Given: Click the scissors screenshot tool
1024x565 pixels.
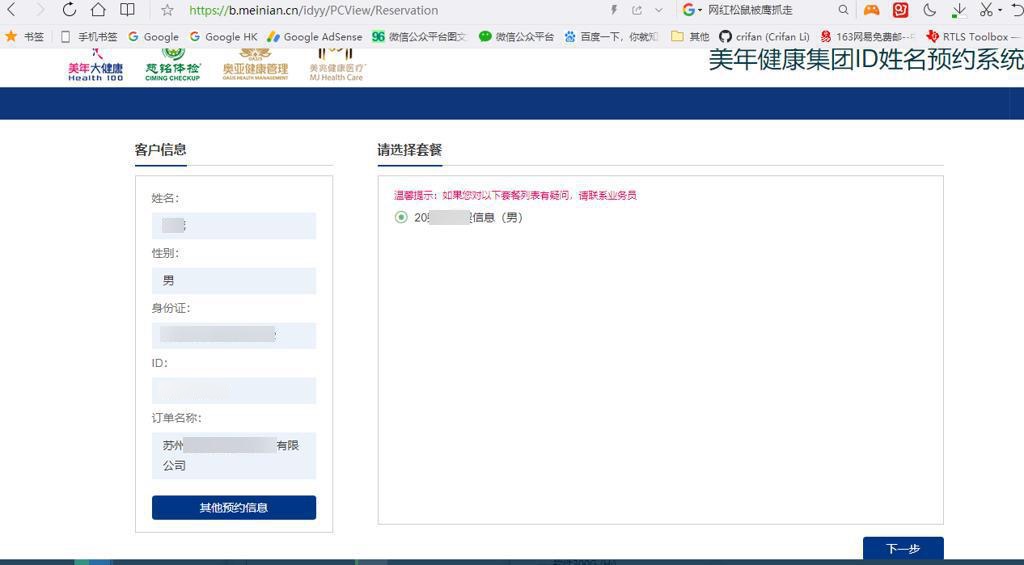Looking at the screenshot, I should [986, 10].
